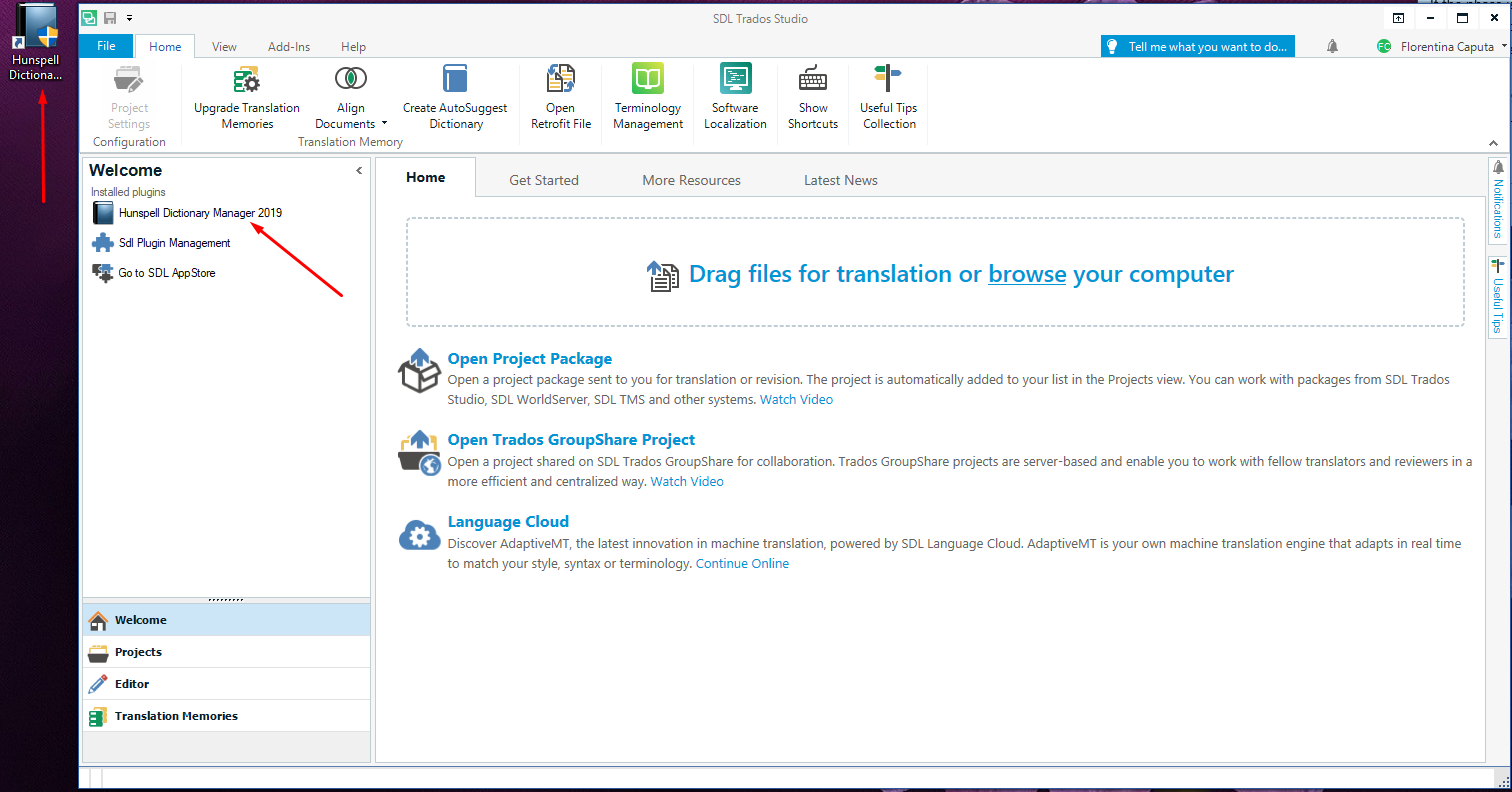Click the Show Shortcuts keyboard icon

click(x=813, y=79)
